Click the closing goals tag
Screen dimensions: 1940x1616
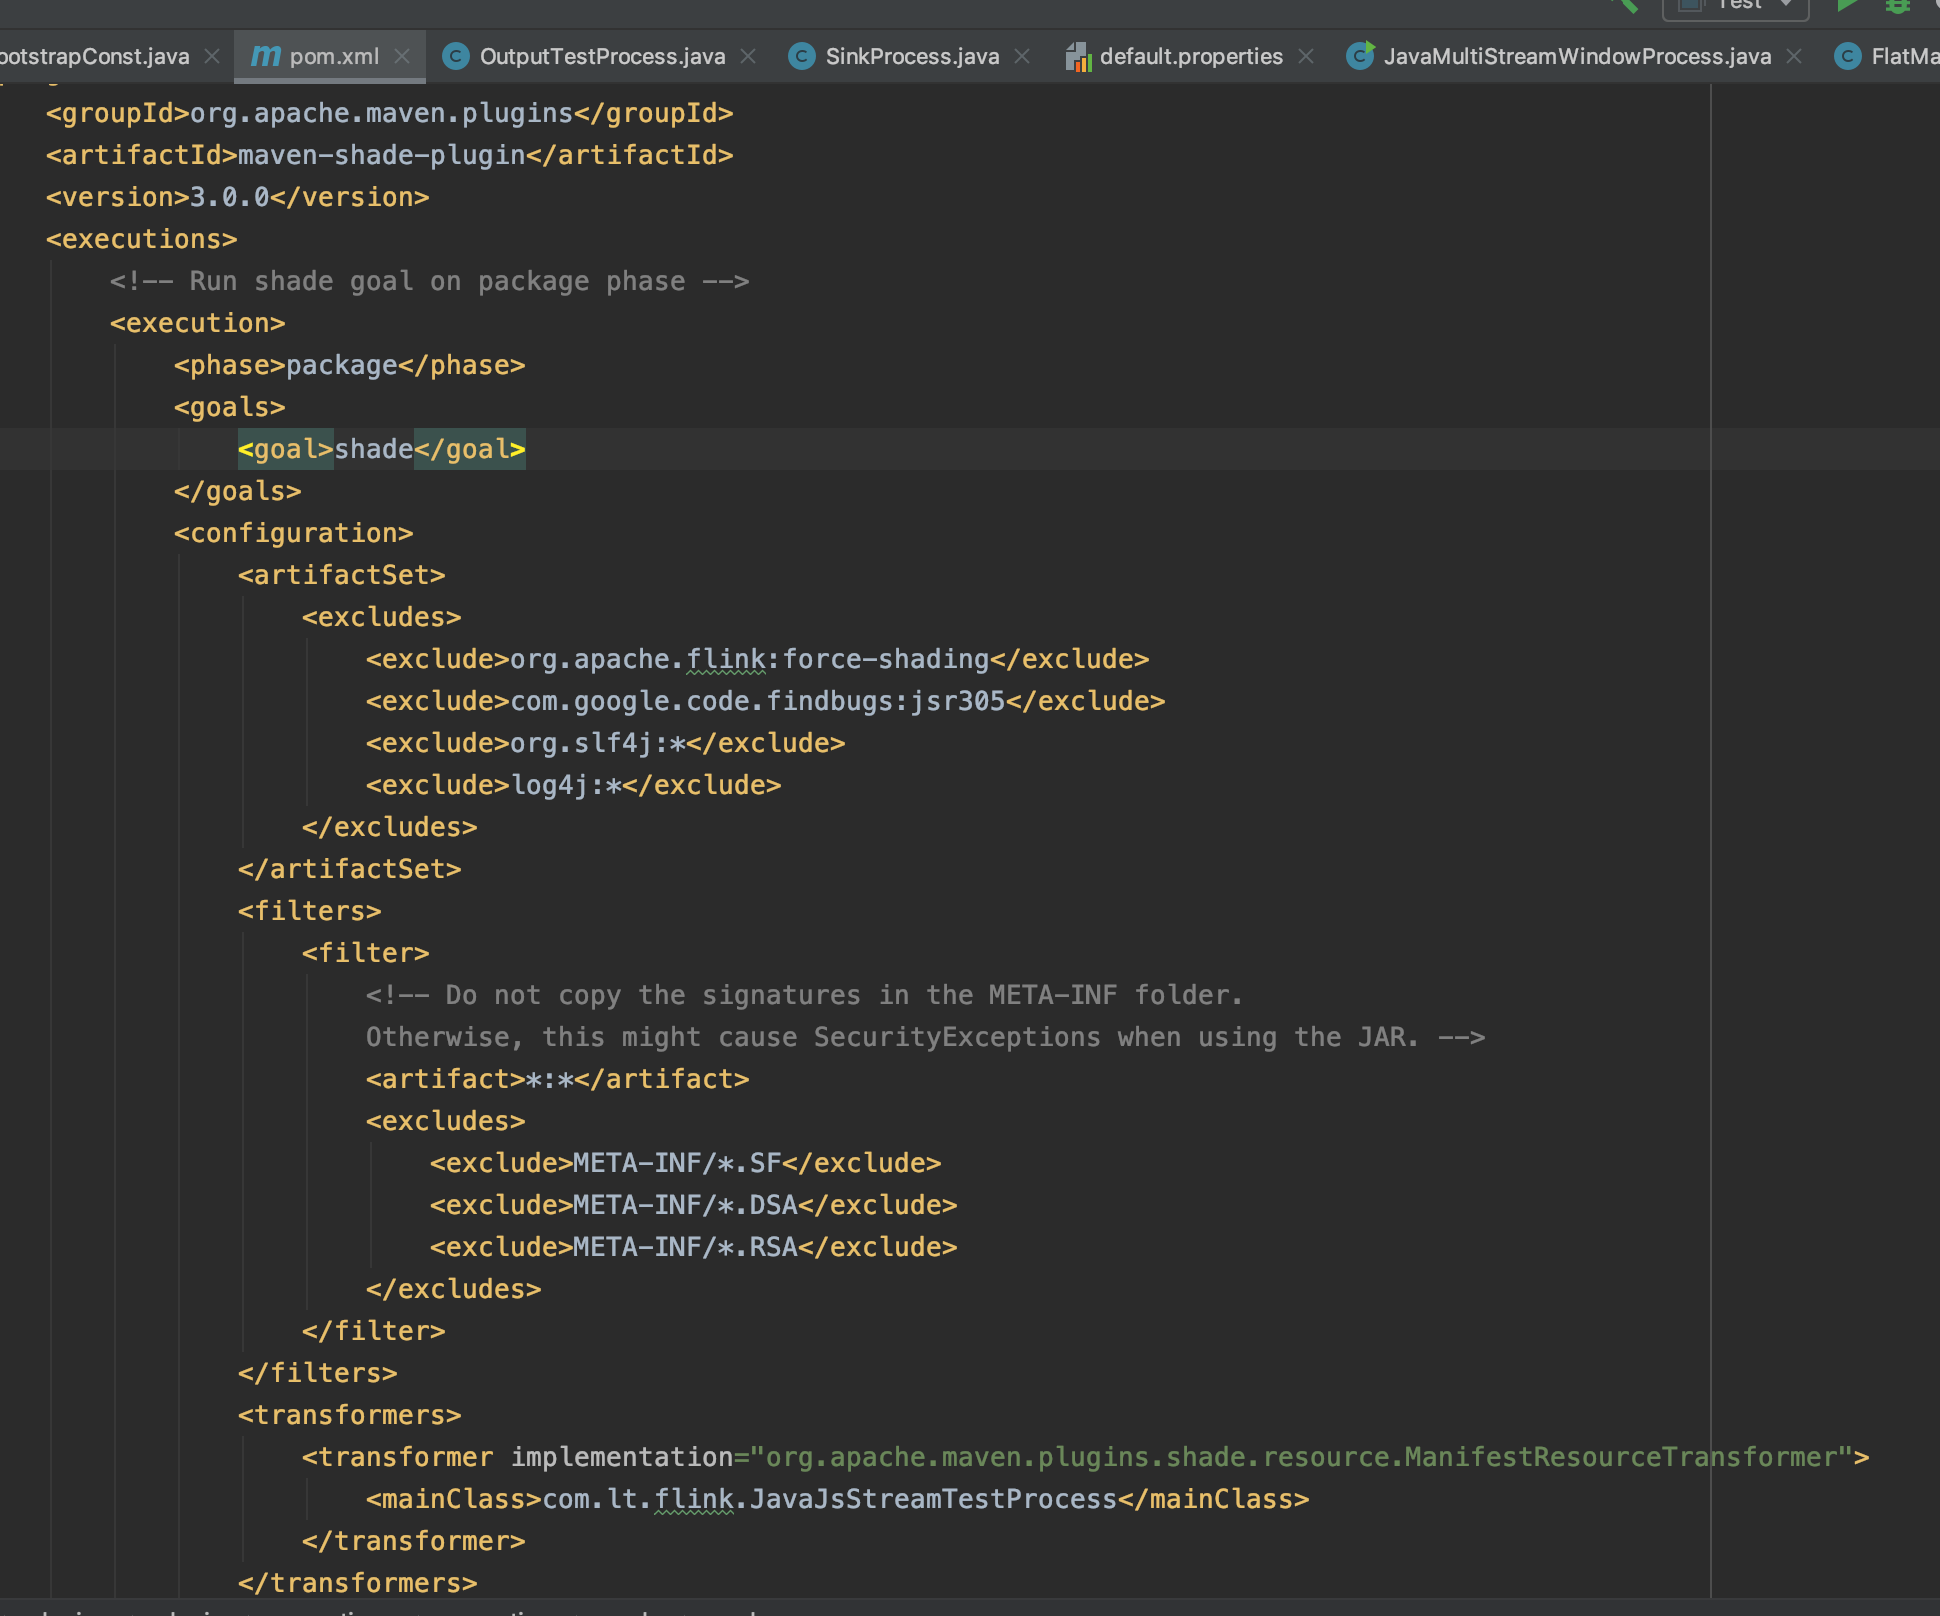coord(237,491)
